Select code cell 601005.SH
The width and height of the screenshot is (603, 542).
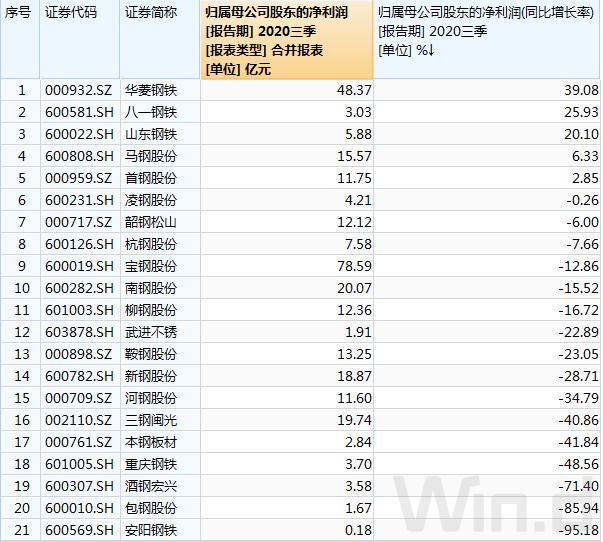coord(79,464)
